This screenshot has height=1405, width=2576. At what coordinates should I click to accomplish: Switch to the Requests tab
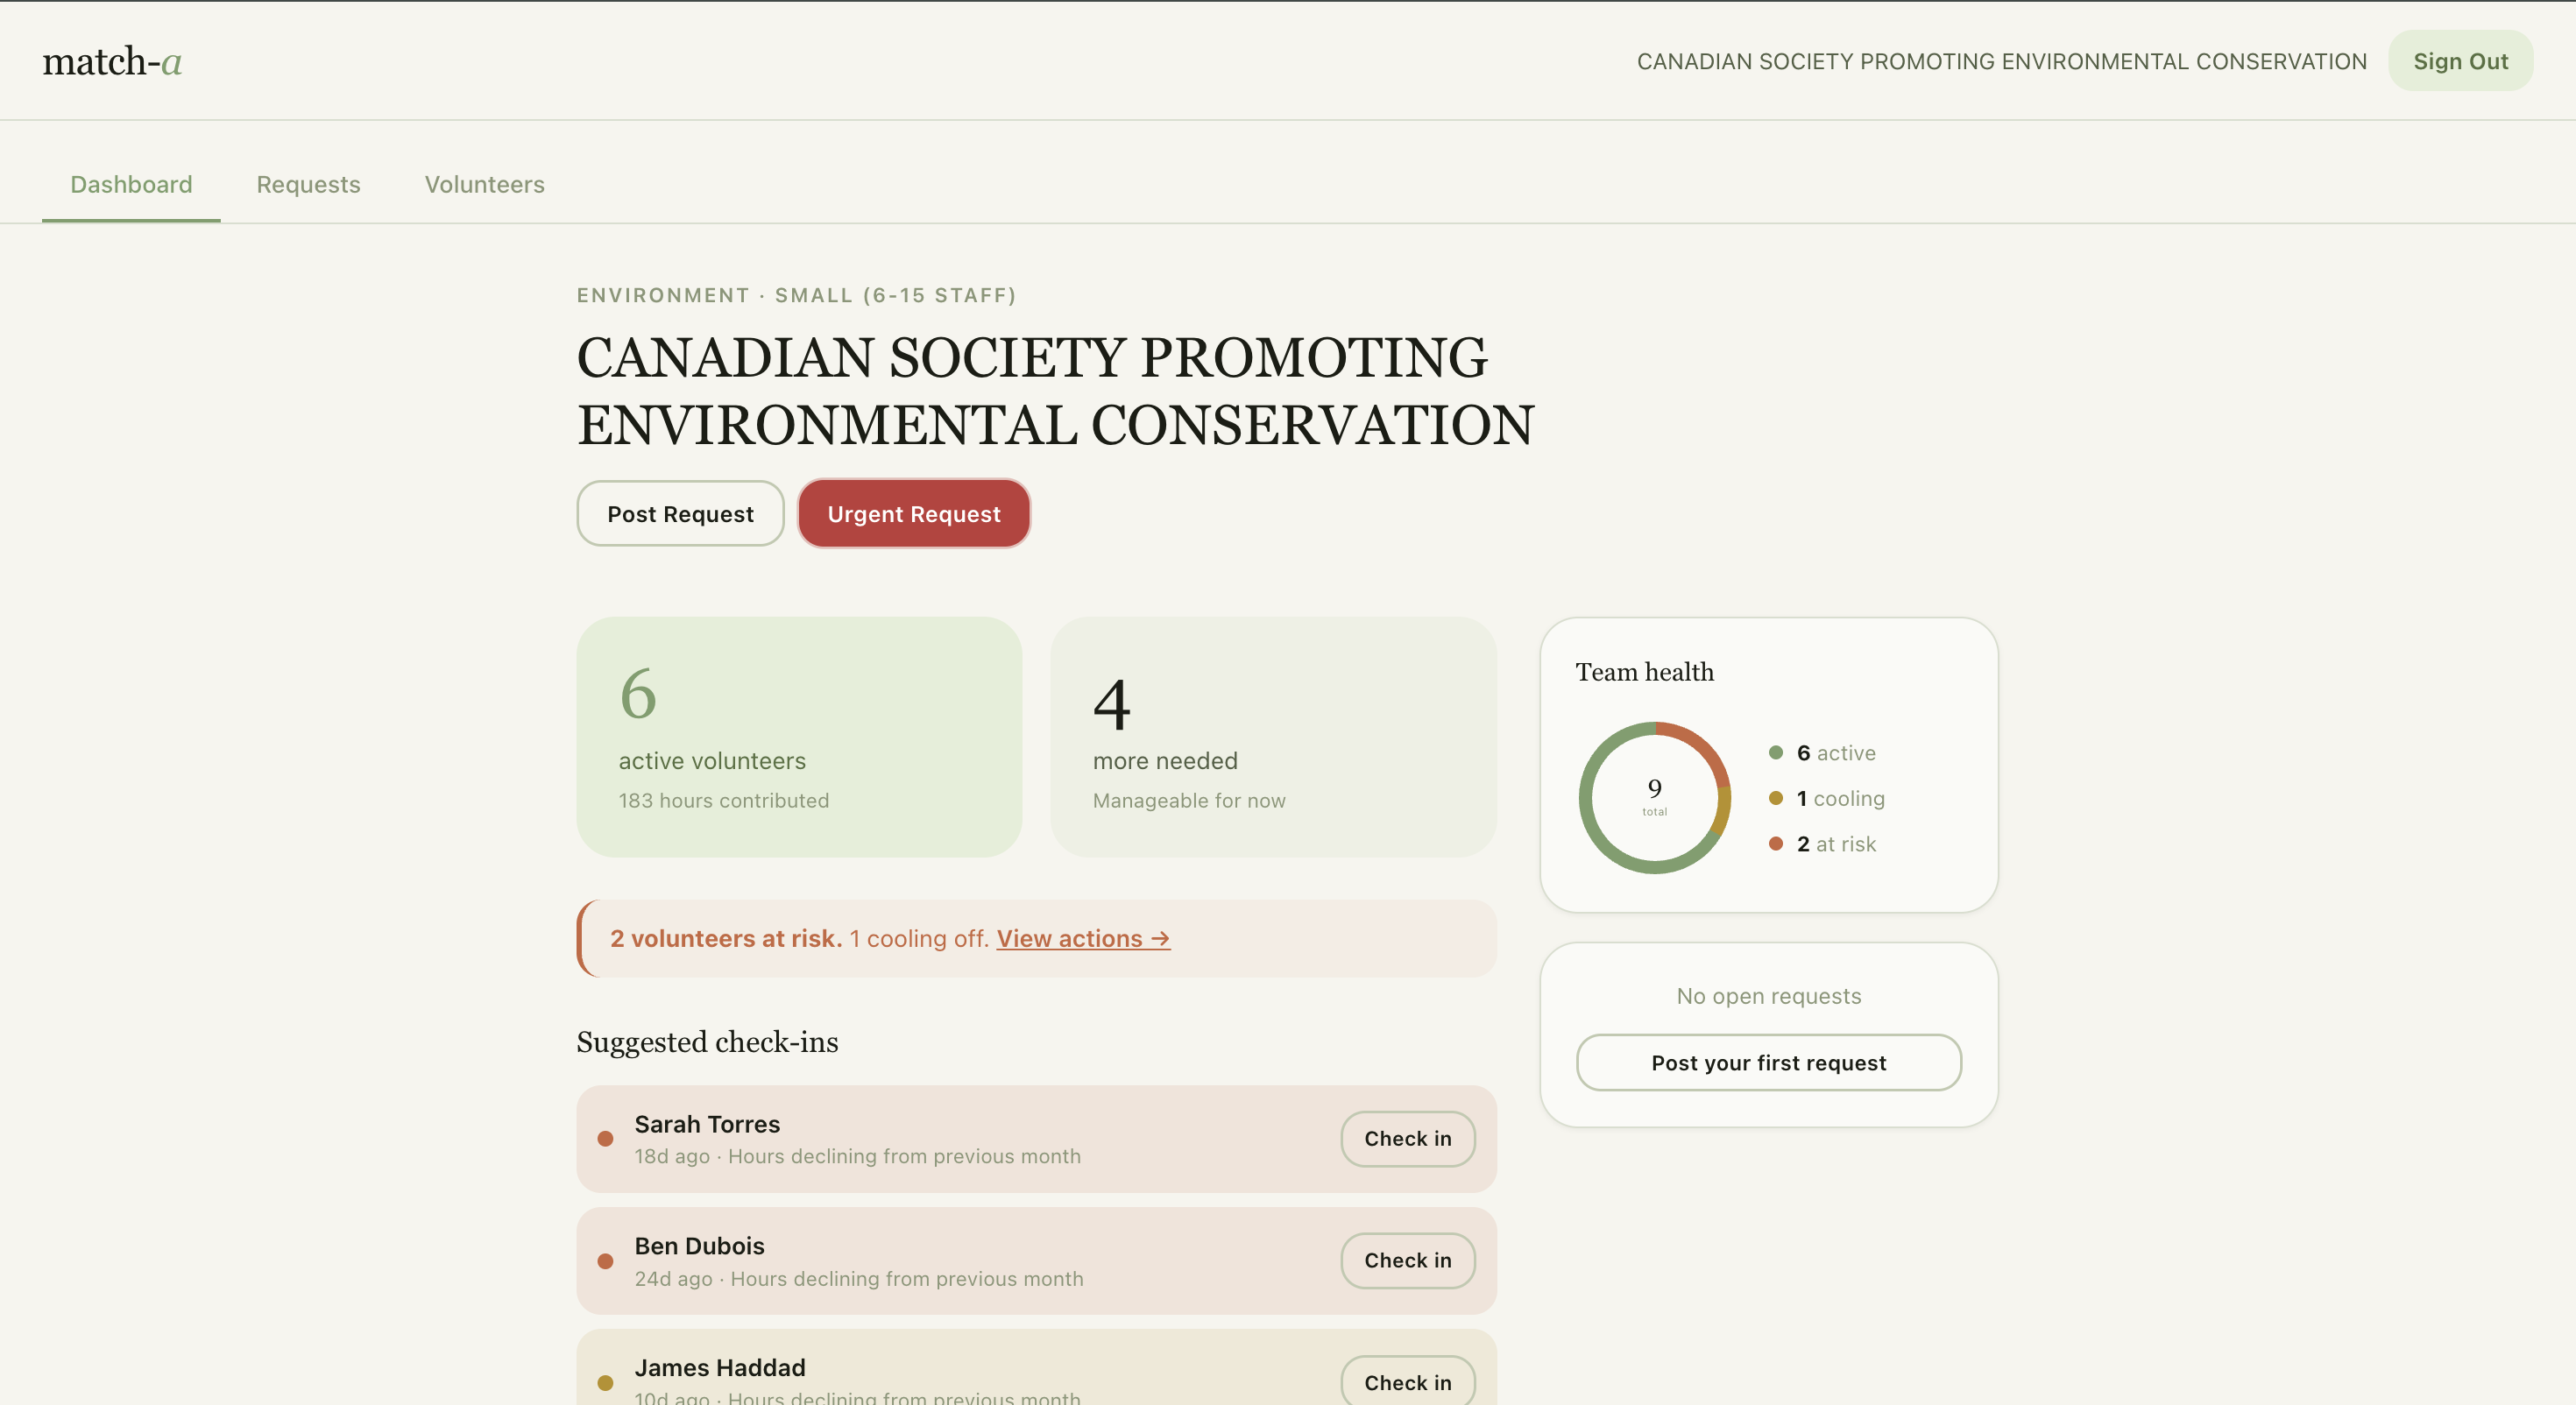coord(308,185)
